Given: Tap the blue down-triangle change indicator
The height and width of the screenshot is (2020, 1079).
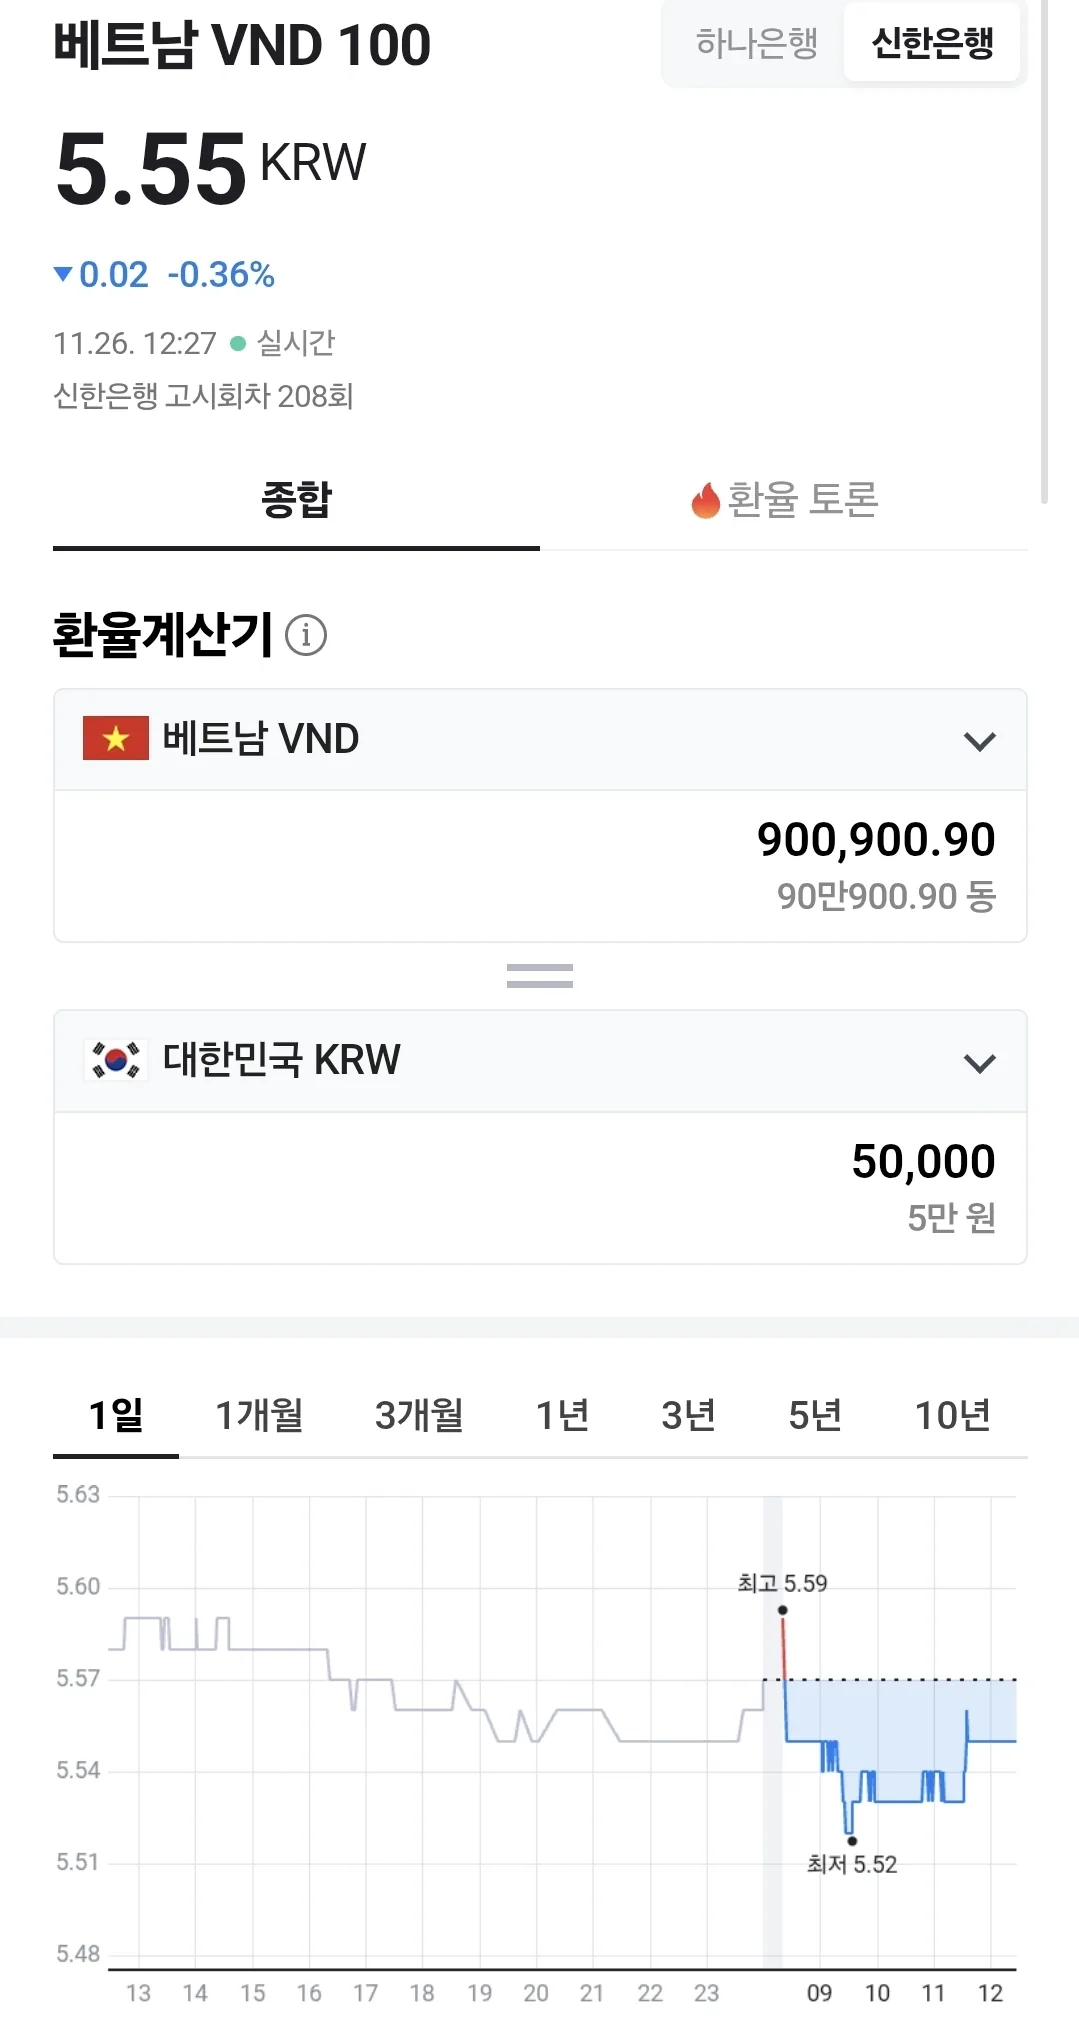Looking at the screenshot, I should 63,274.
